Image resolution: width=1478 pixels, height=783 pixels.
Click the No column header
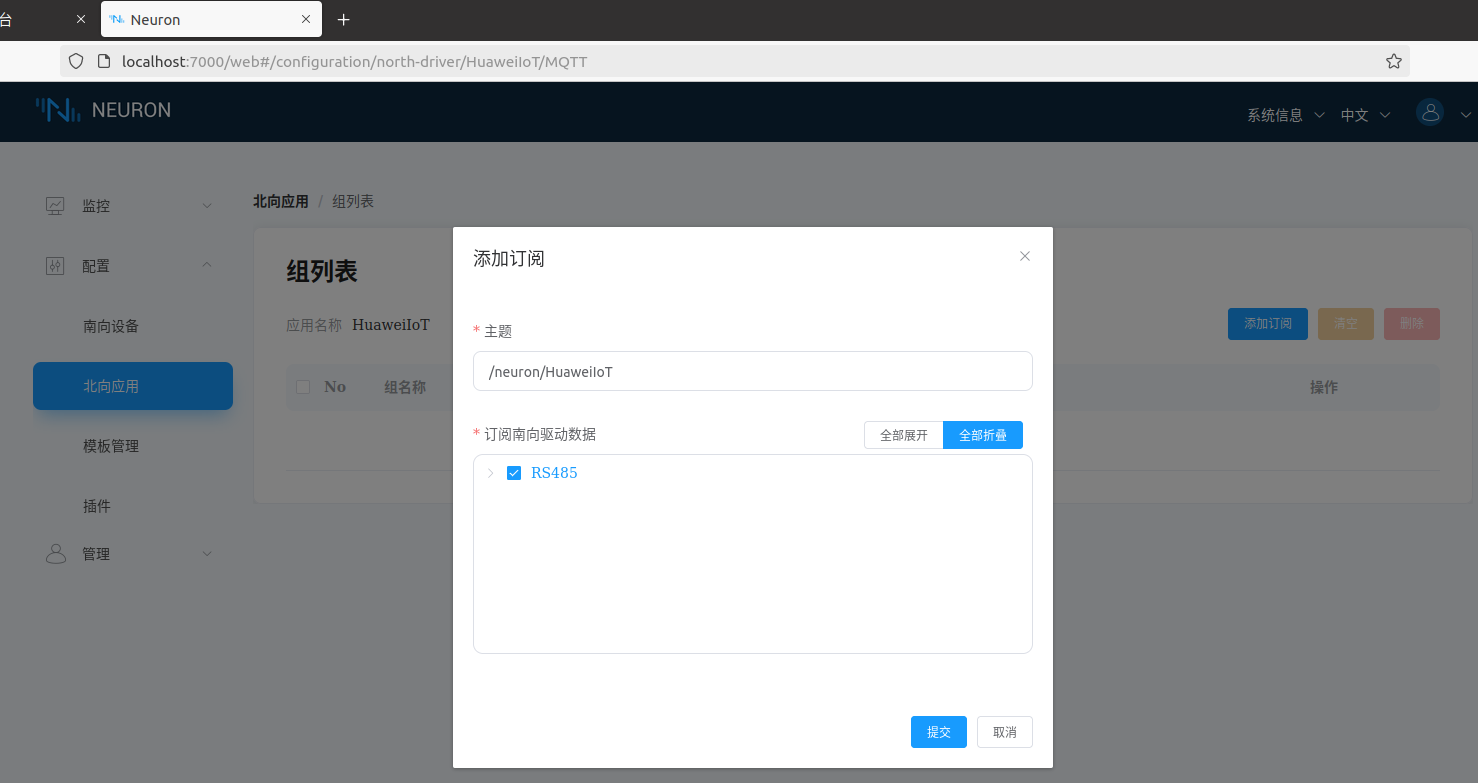335,387
